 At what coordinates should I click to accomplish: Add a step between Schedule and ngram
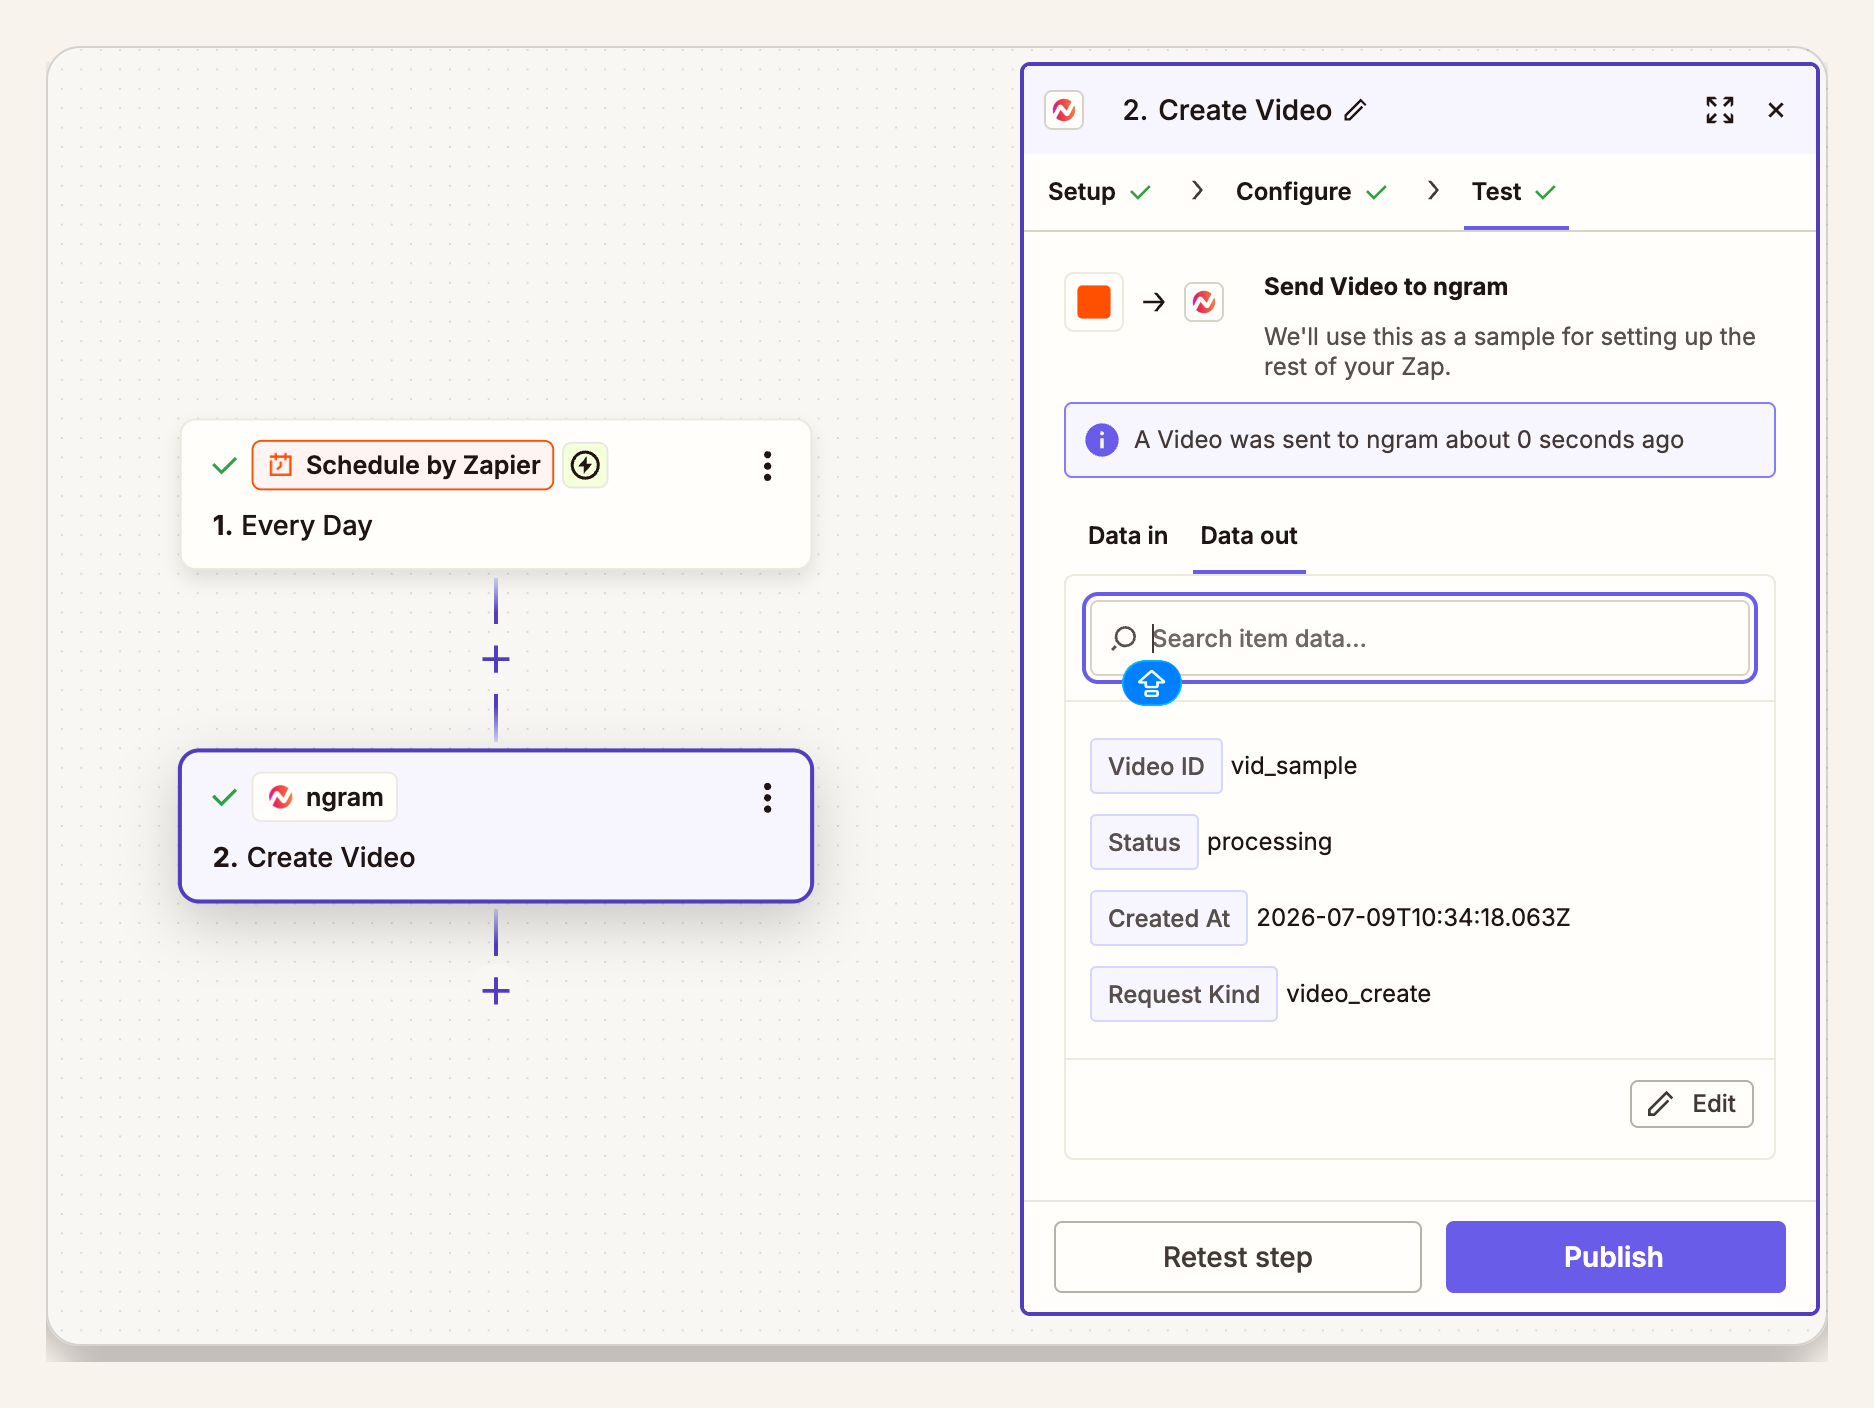tap(496, 659)
